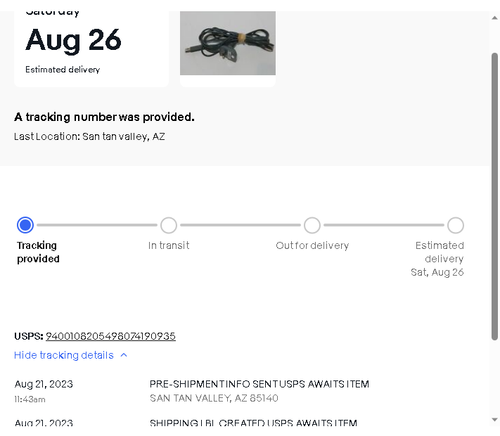Click the Tracking provided label
The width and height of the screenshot is (500, 436).
[x=38, y=252]
